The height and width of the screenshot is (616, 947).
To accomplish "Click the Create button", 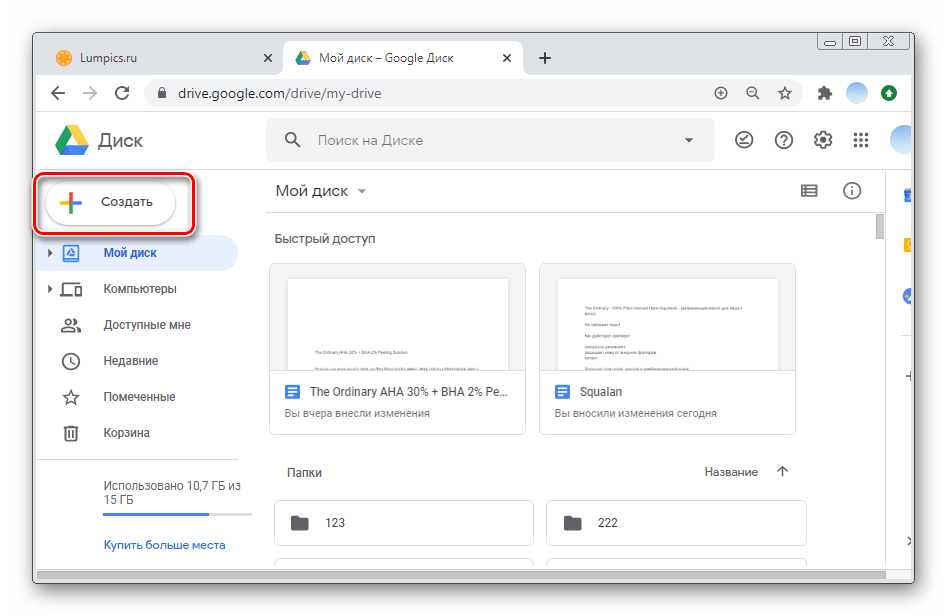I will (111, 202).
